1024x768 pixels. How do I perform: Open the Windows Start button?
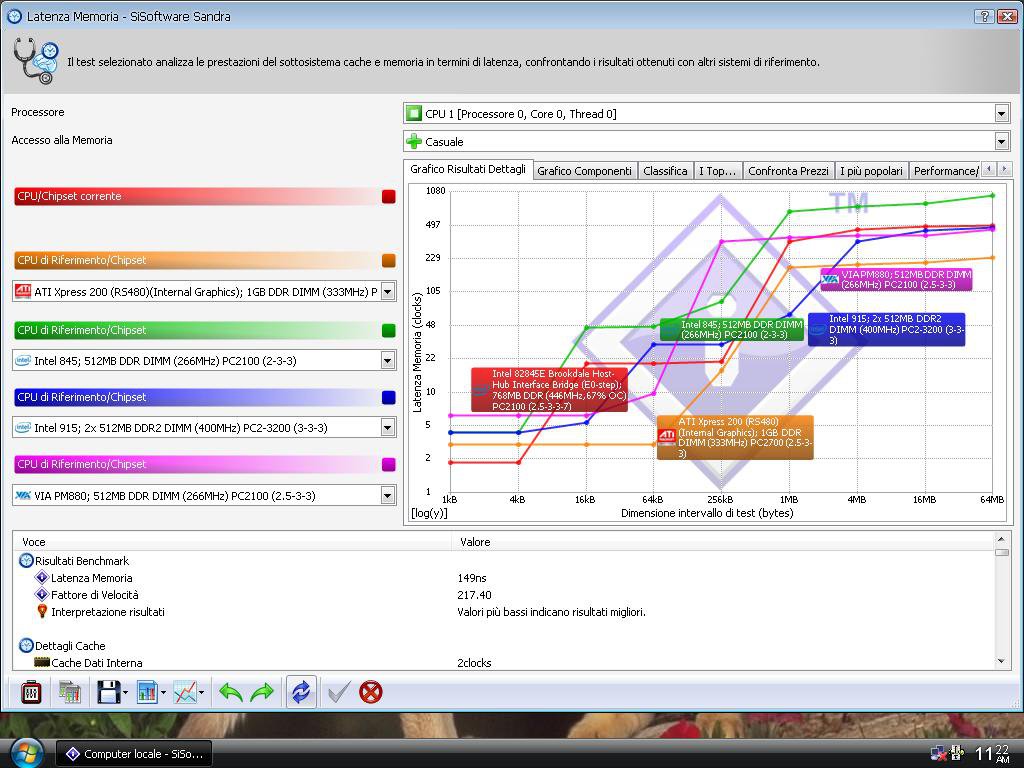point(25,751)
